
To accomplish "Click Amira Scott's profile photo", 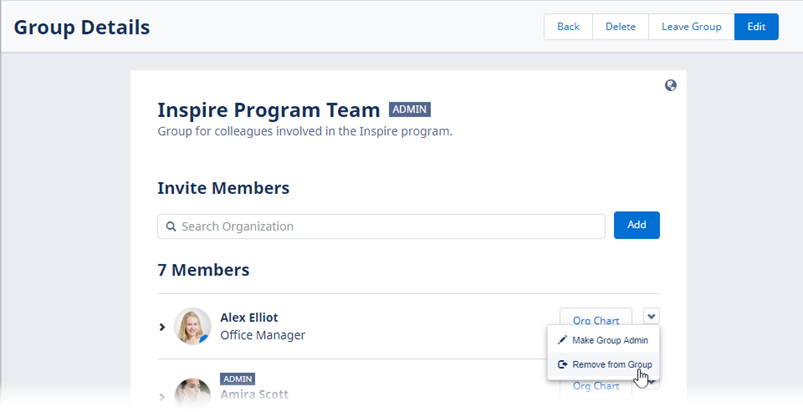I will click(x=192, y=394).
